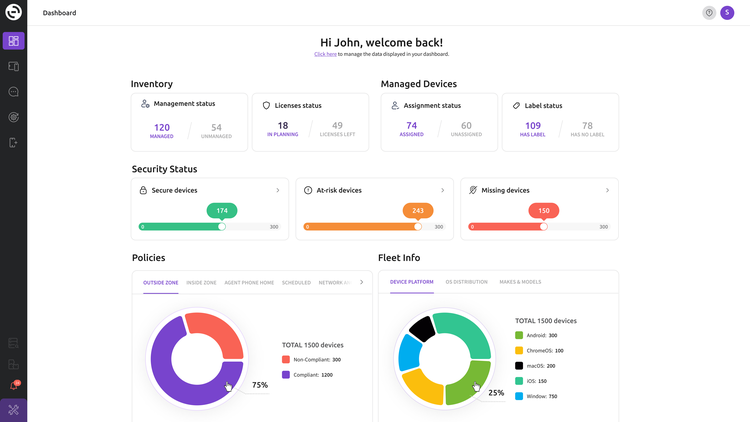Screen dimensions: 750x422
Task: Click the target icon in sidebar
Action: (13, 117)
